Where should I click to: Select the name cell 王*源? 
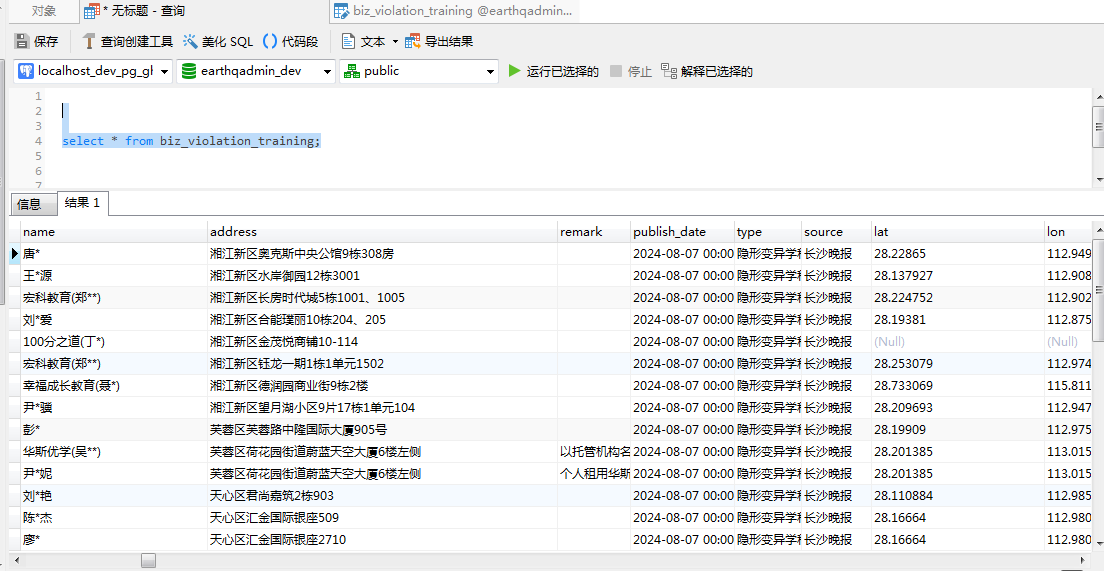point(115,275)
